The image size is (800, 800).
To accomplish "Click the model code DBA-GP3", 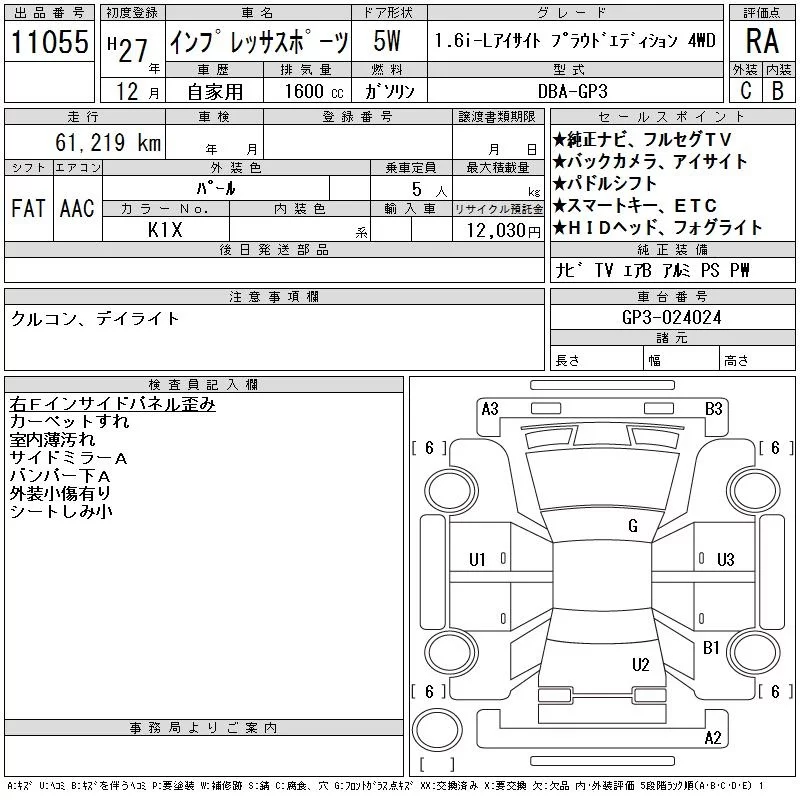I will coord(573,91).
